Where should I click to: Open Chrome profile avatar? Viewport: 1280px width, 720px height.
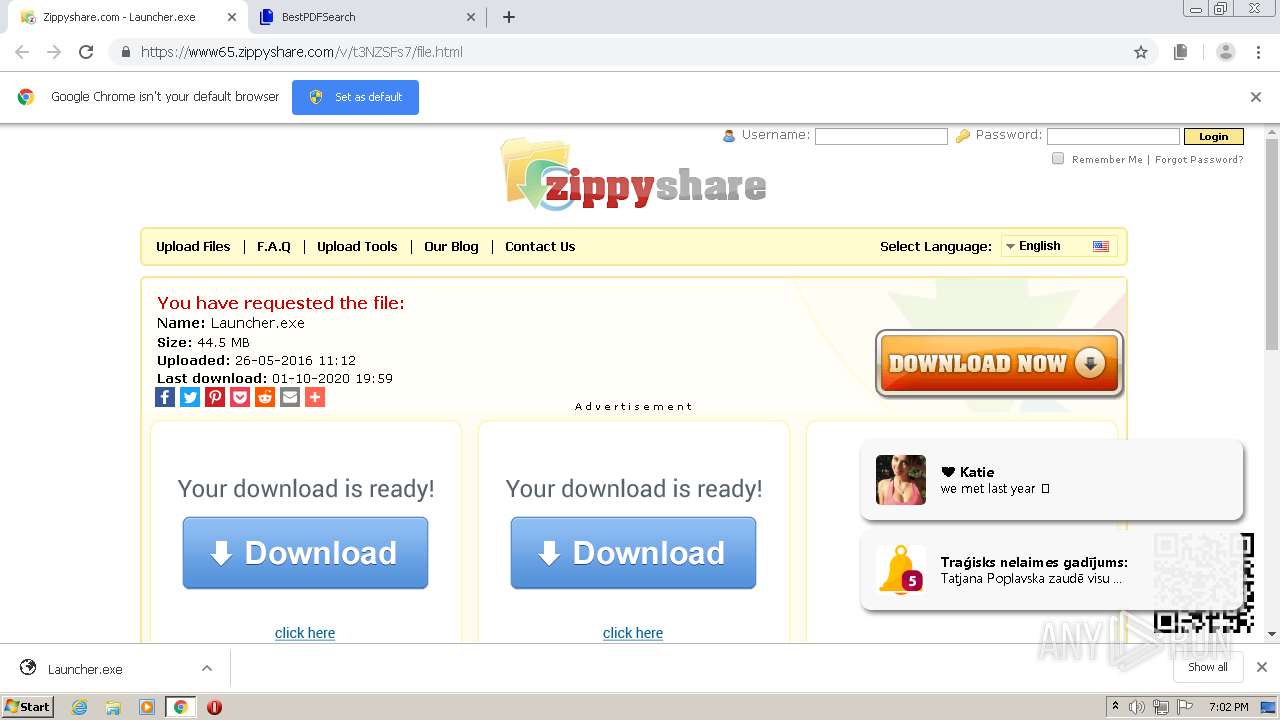coord(1225,52)
